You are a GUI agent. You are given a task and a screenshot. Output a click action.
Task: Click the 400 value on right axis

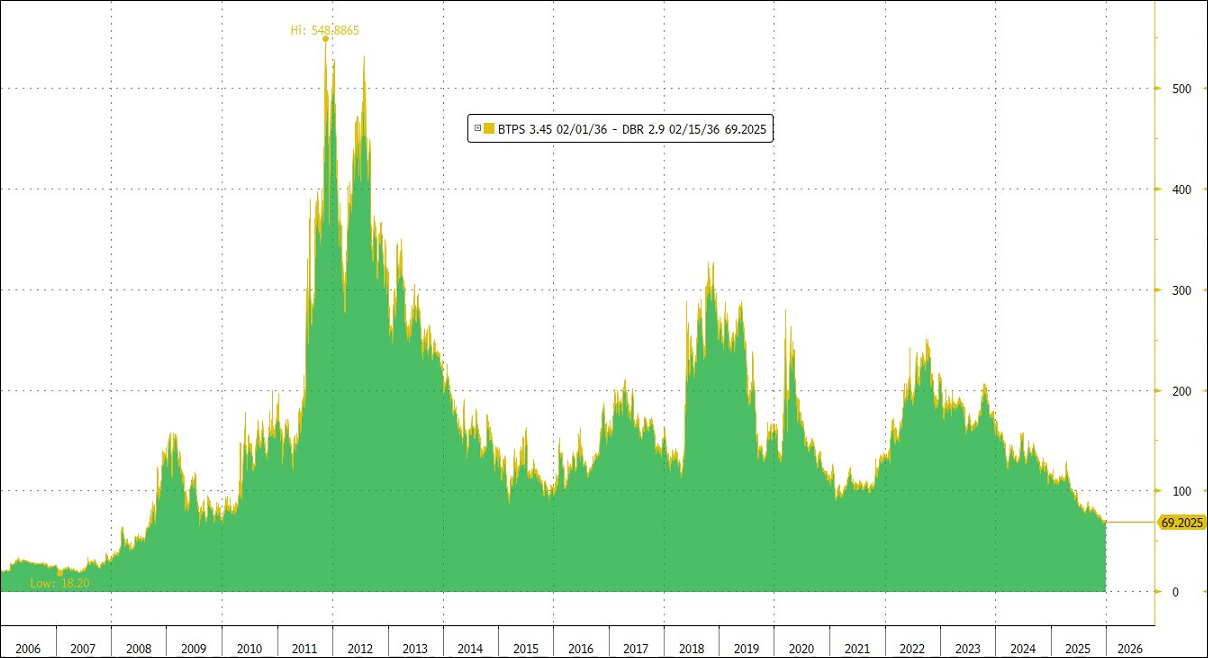tap(1184, 188)
